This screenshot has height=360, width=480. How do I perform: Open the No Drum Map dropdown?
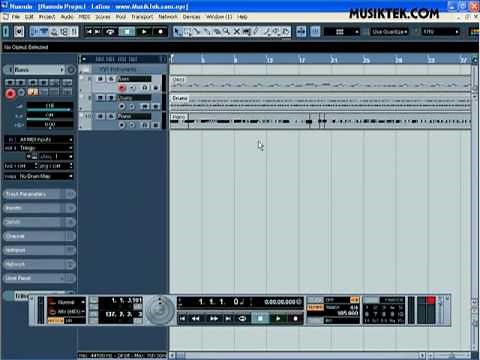[39, 176]
